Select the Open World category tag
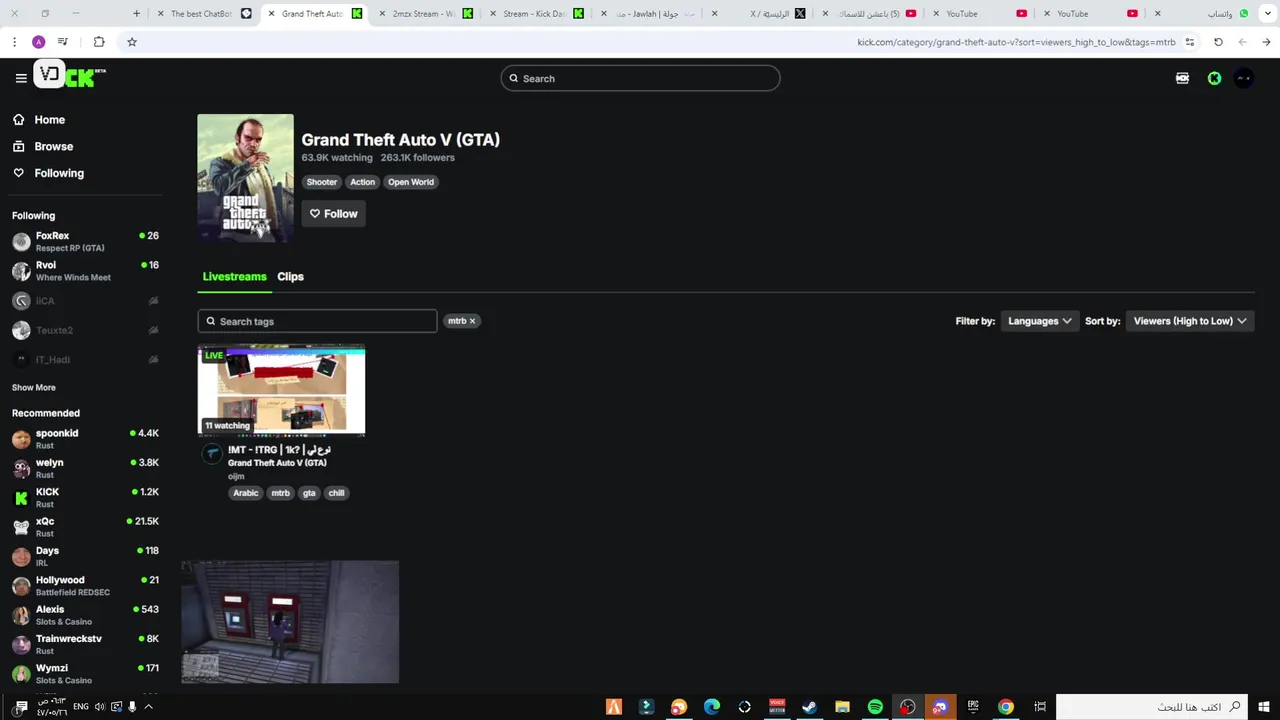 pos(411,182)
